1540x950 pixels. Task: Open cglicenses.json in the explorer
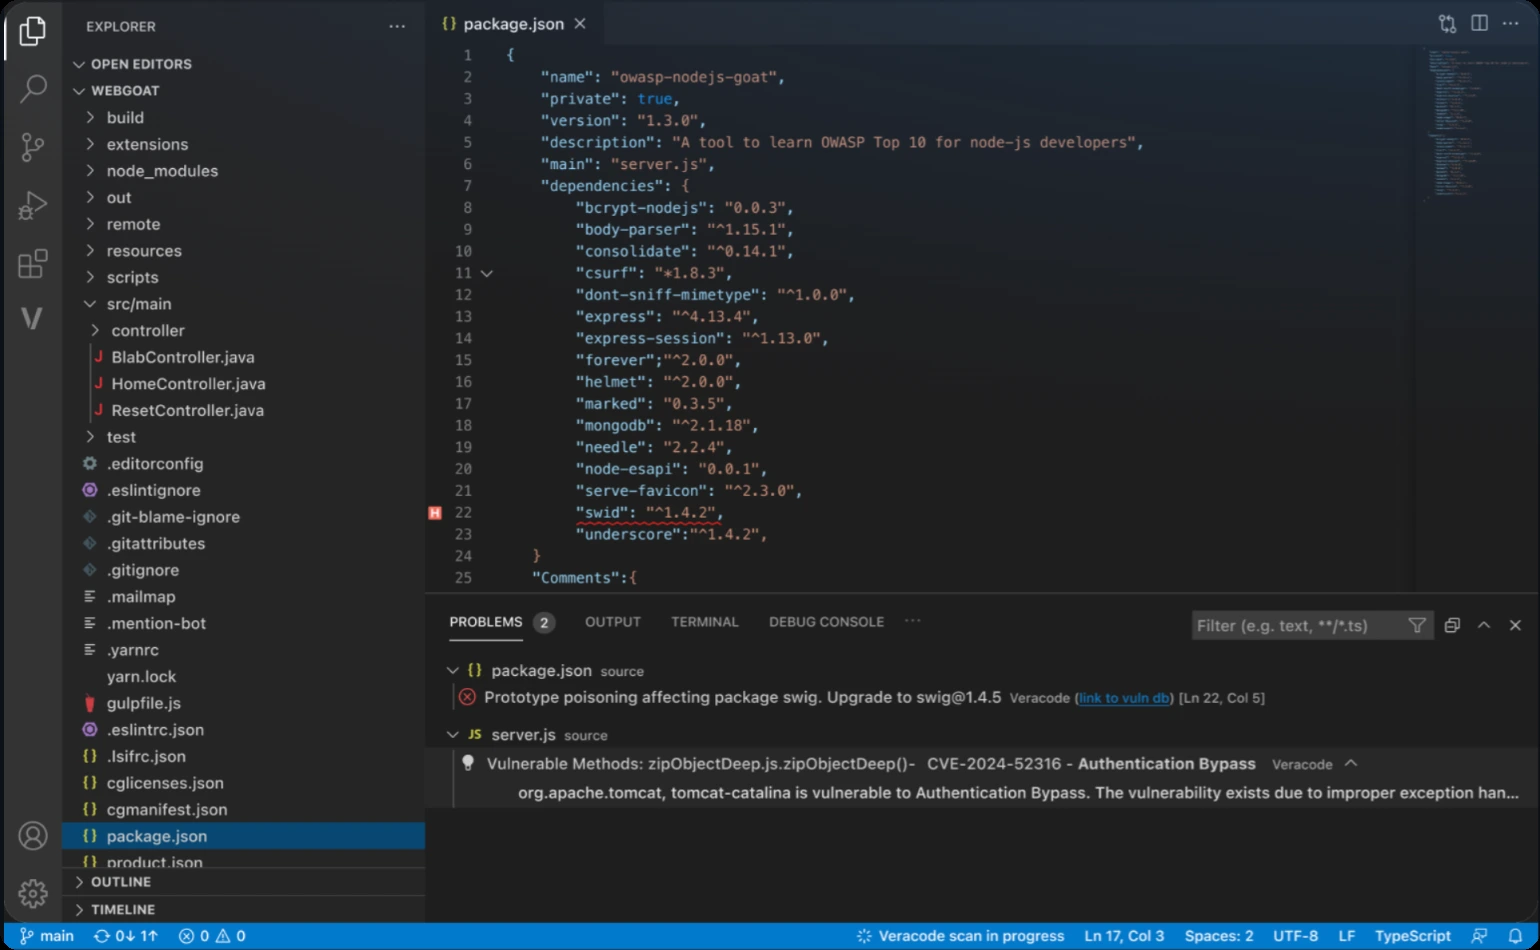(x=165, y=783)
